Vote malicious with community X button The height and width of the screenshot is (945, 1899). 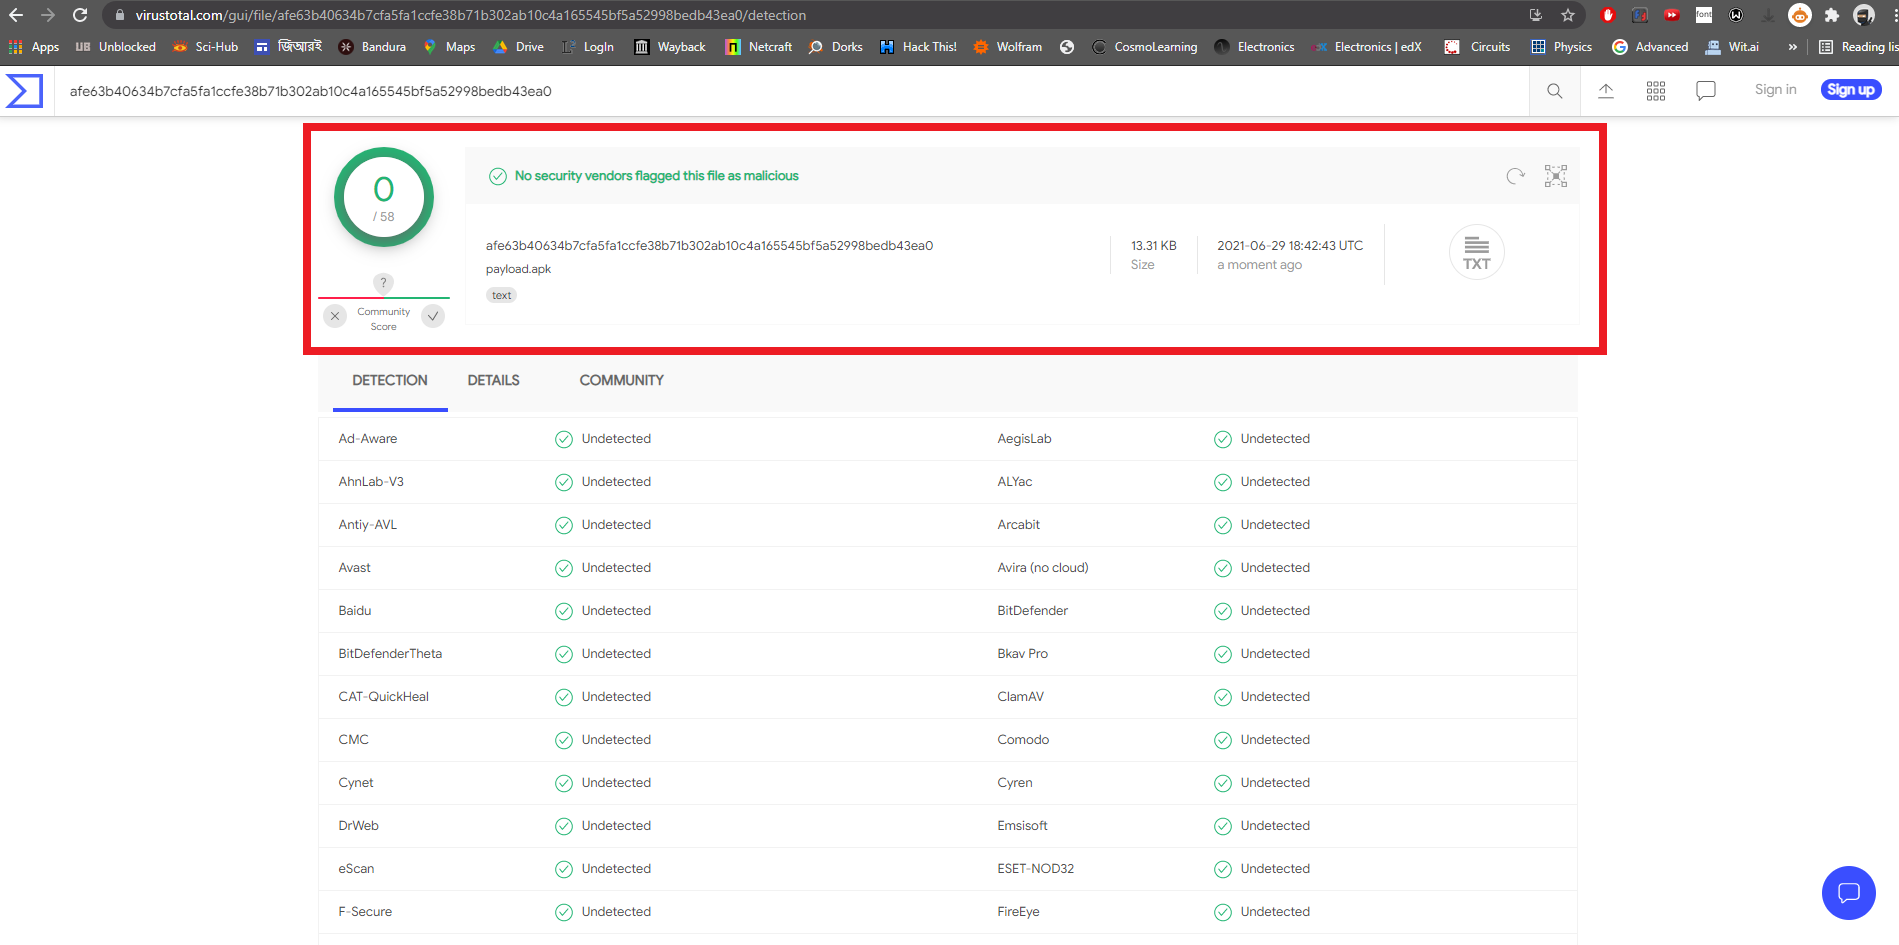[x=335, y=316]
